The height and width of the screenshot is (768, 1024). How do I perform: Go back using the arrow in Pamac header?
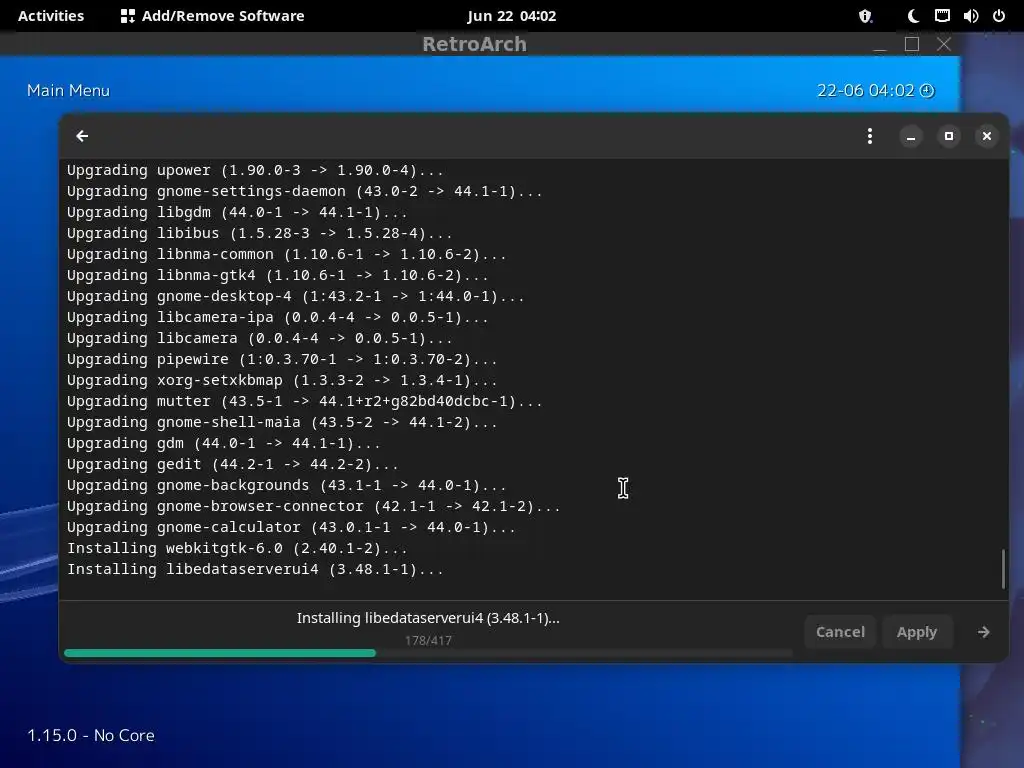pyautogui.click(x=82, y=136)
